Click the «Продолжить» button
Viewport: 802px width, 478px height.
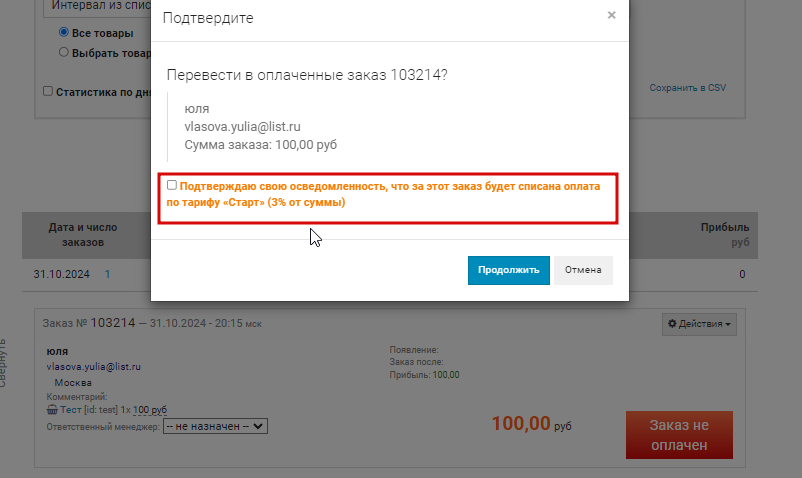508,270
